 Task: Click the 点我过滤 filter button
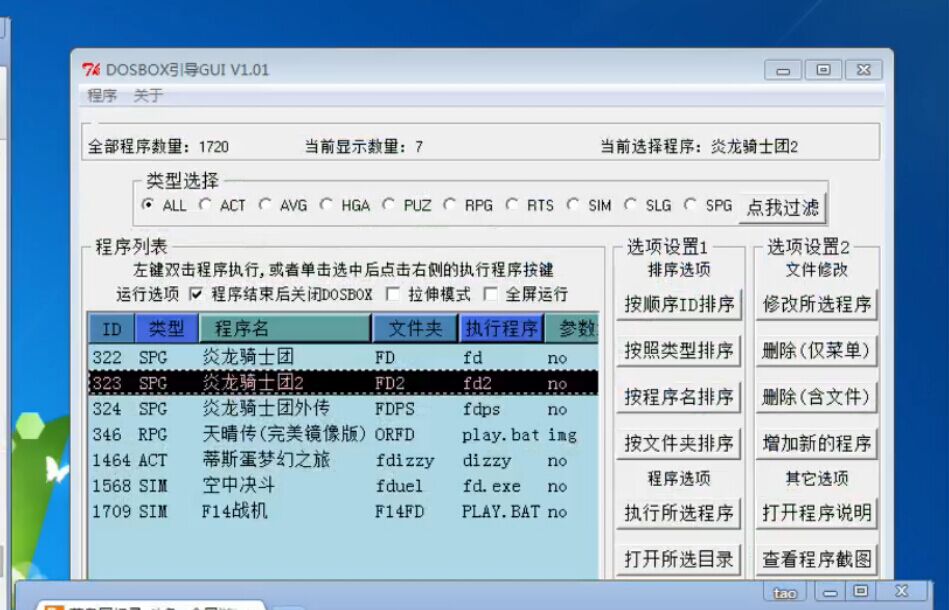(782, 207)
